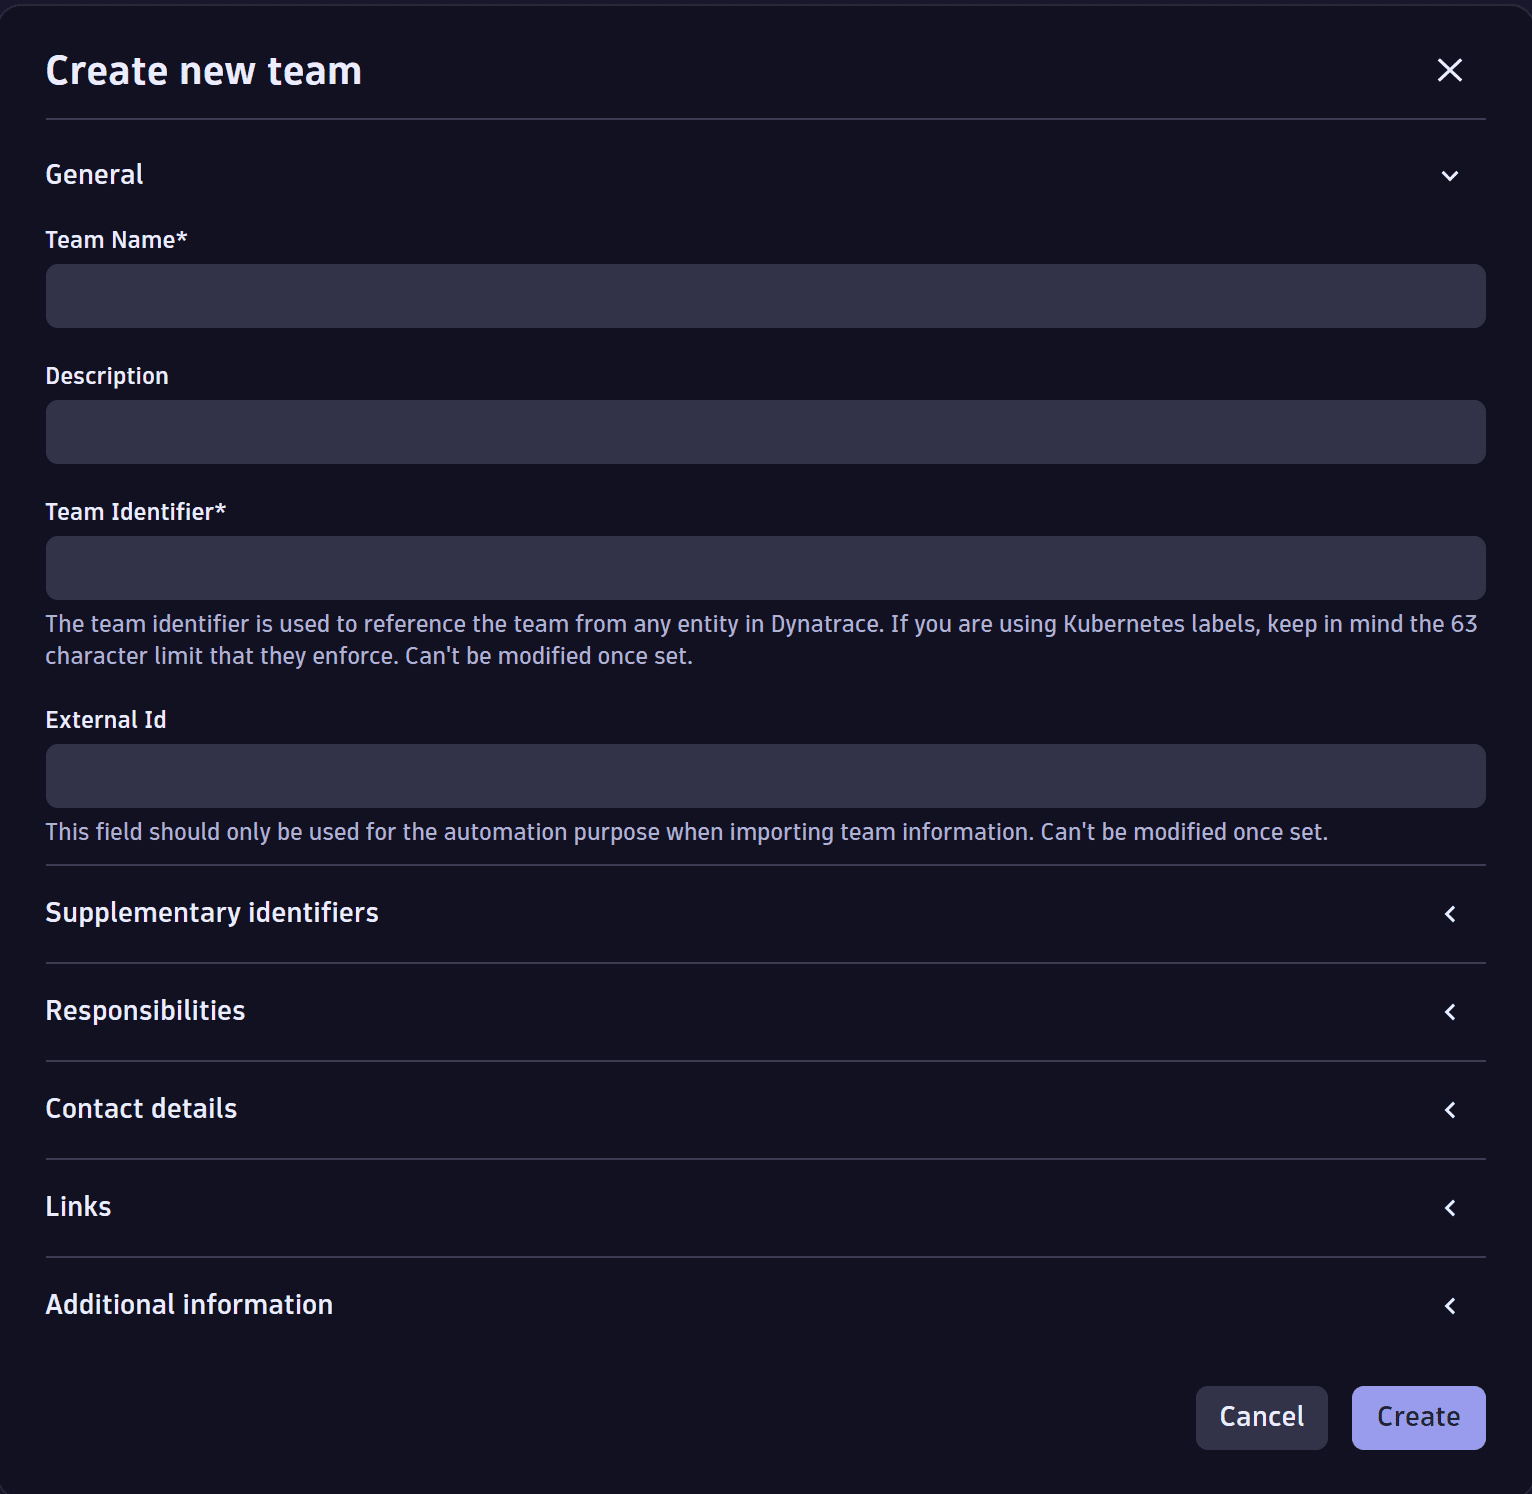Viewport: 1532px width, 1494px height.
Task: Click inside the Team Name field
Action: point(765,295)
